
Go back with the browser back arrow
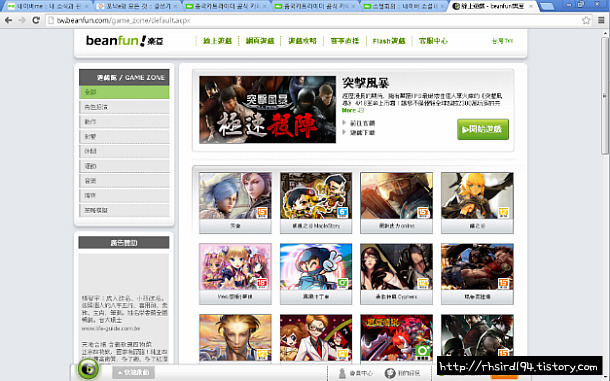(x=8, y=20)
